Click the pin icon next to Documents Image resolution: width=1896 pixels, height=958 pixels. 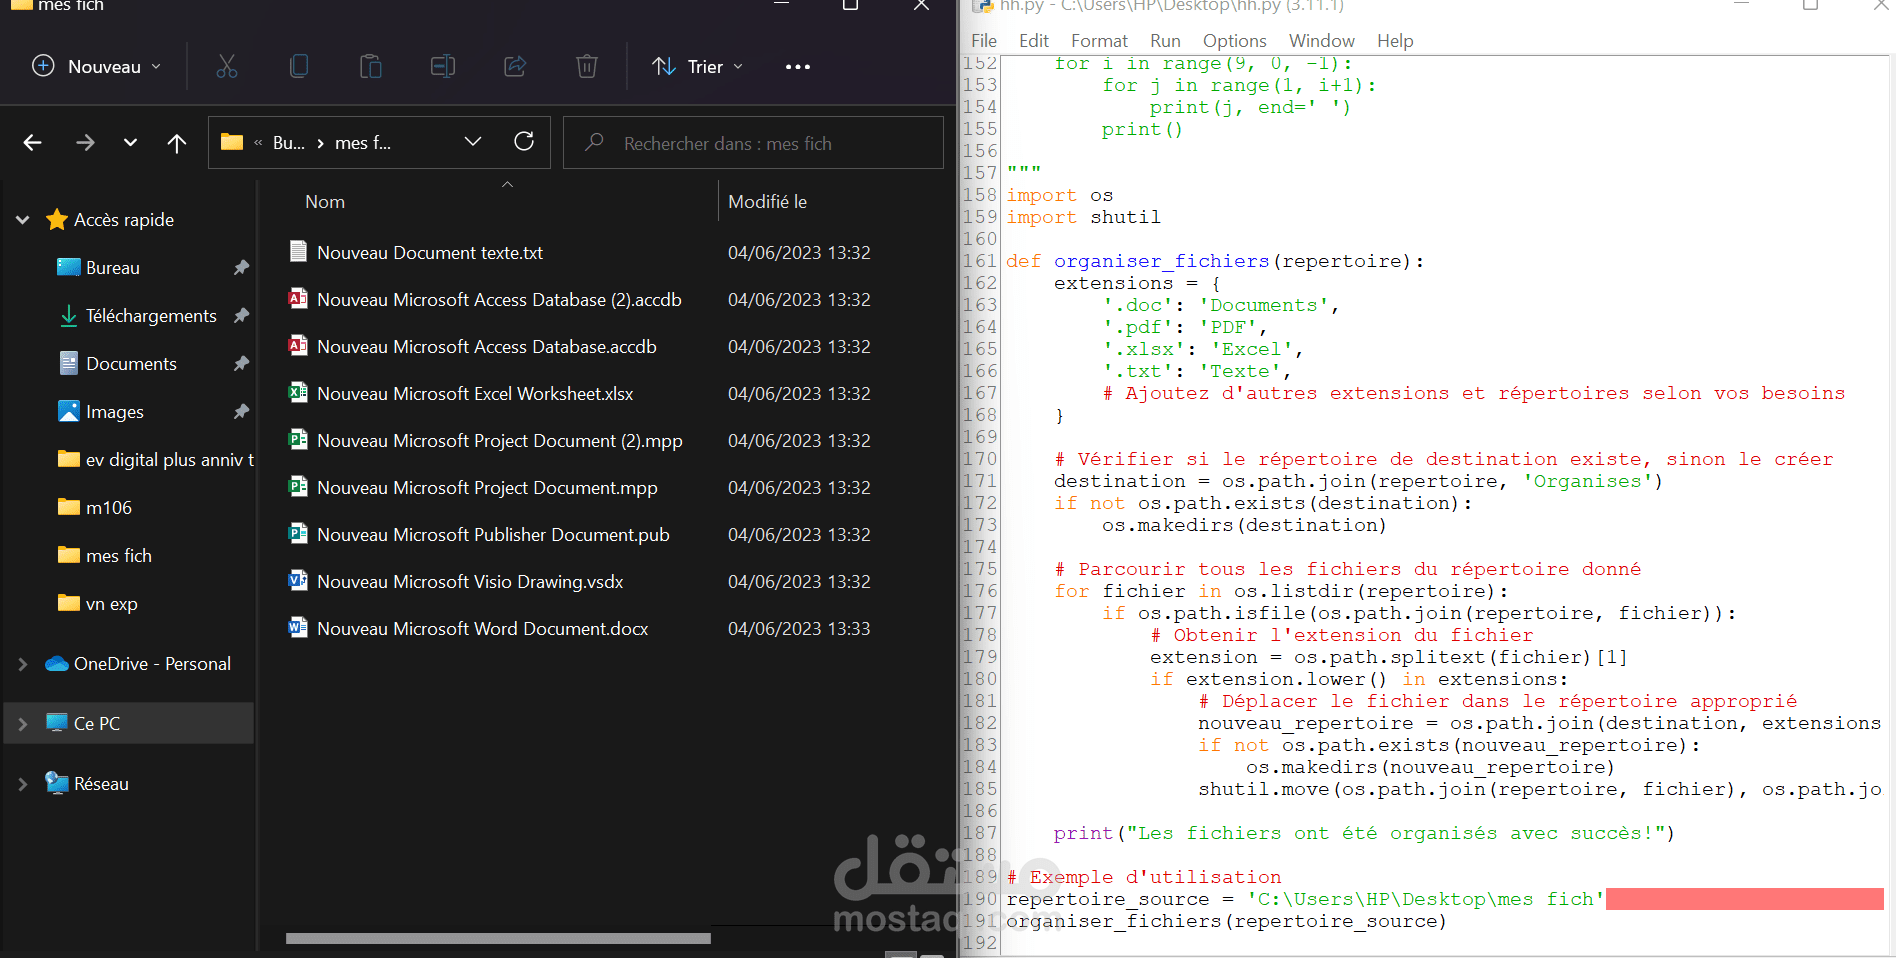pyautogui.click(x=241, y=364)
